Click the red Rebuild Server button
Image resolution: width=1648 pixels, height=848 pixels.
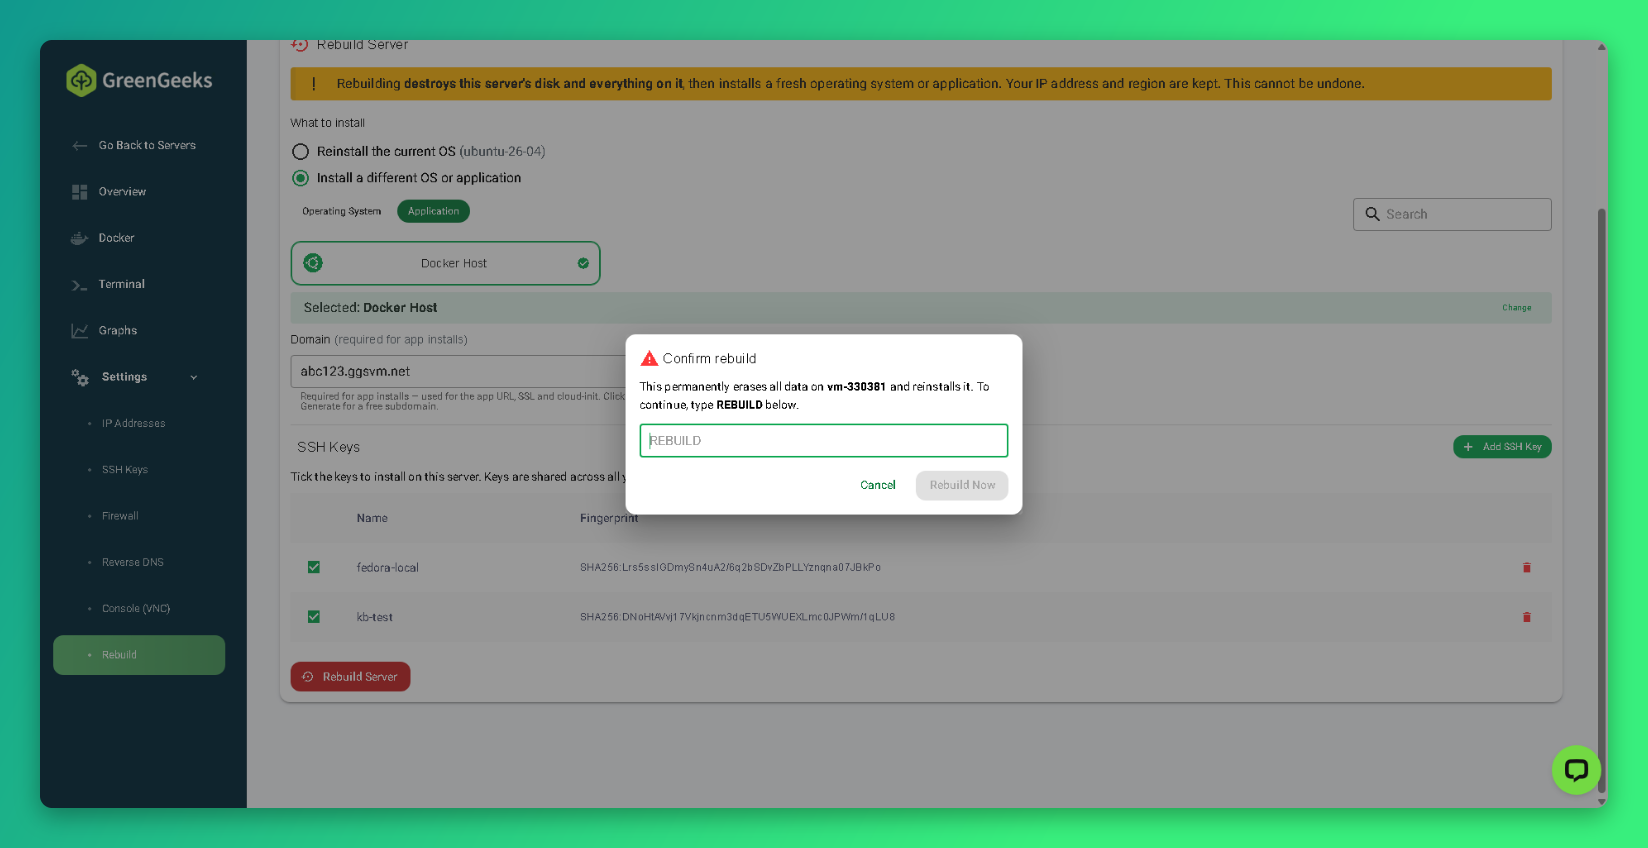click(350, 677)
